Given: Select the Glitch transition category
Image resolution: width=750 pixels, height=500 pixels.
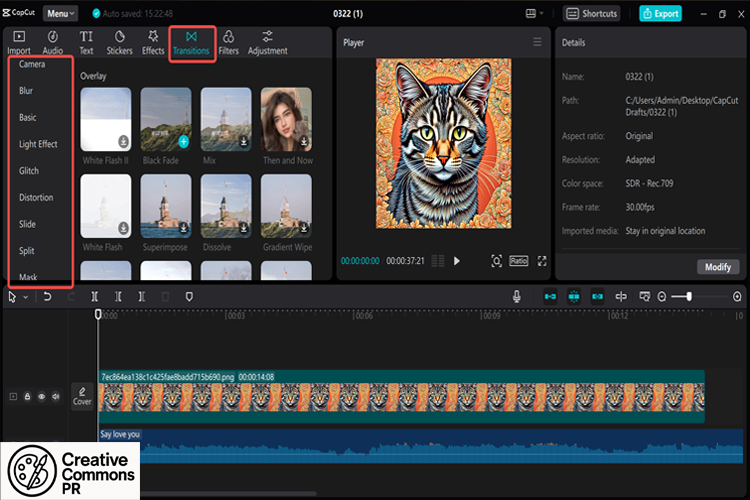Looking at the screenshot, I should click(x=29, y=171).
